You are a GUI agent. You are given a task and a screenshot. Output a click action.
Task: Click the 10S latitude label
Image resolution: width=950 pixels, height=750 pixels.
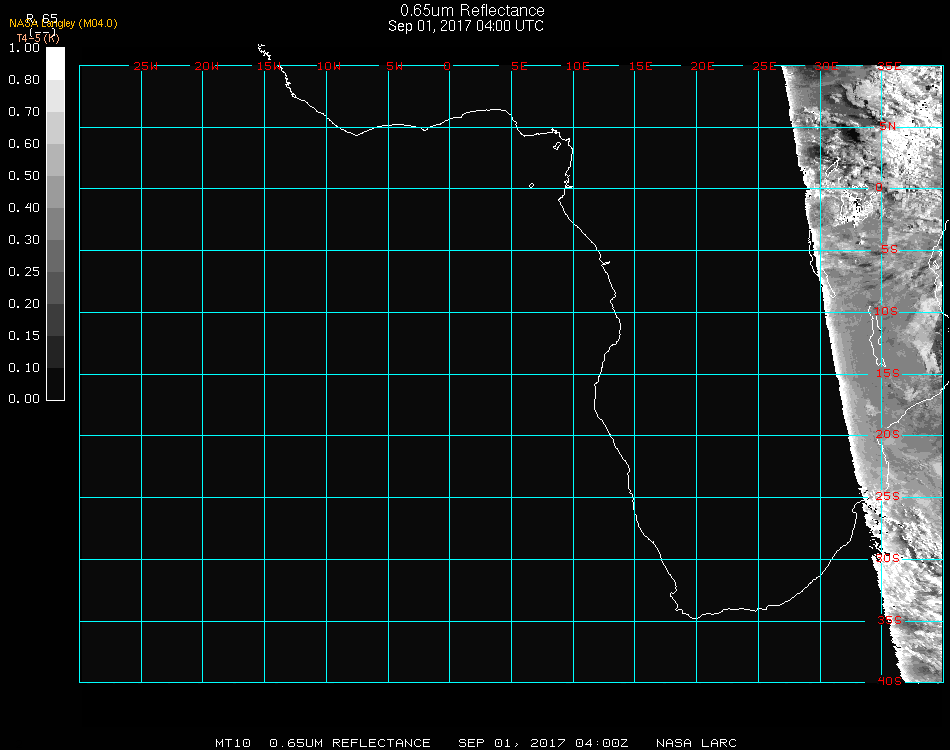(x=887, y=312)
